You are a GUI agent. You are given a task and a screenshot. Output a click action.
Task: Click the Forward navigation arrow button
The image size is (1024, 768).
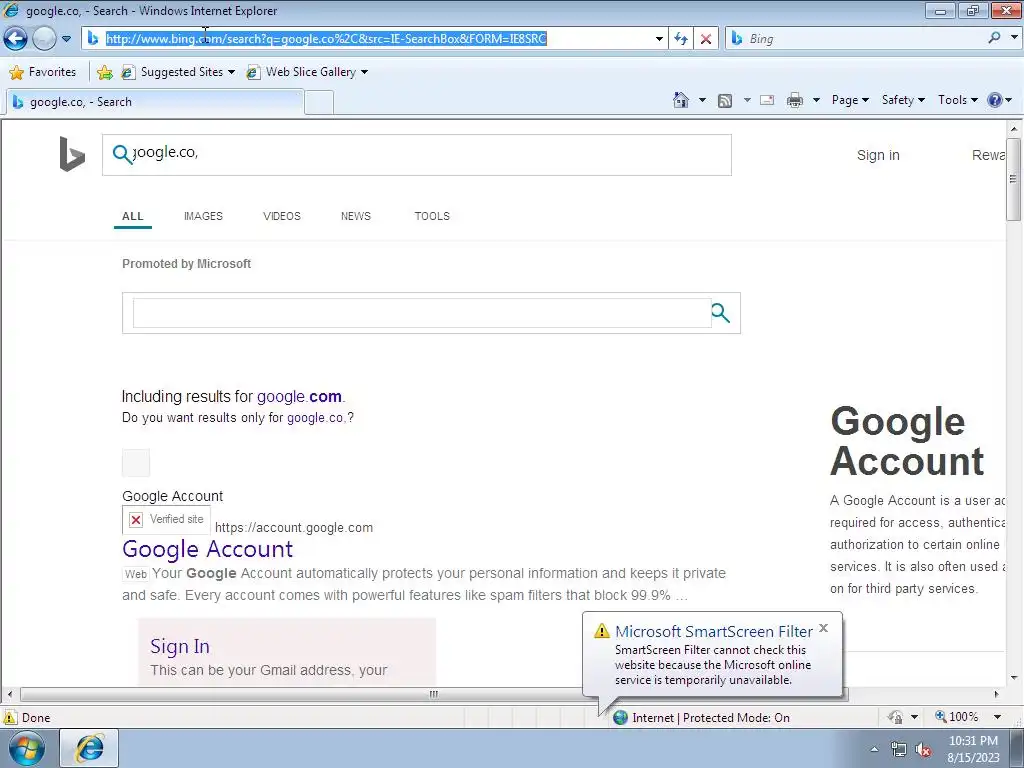pyautogui.click(x=44, y=39)
